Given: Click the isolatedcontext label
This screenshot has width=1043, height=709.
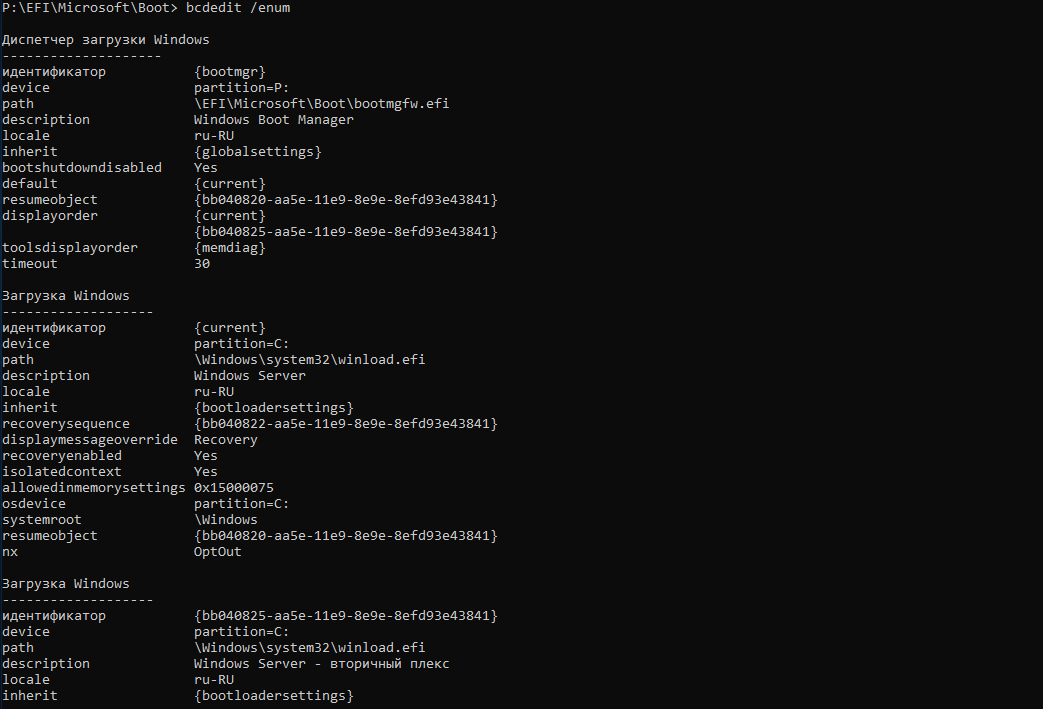Looking at the screenshot, I should click(x=62, y=472).
